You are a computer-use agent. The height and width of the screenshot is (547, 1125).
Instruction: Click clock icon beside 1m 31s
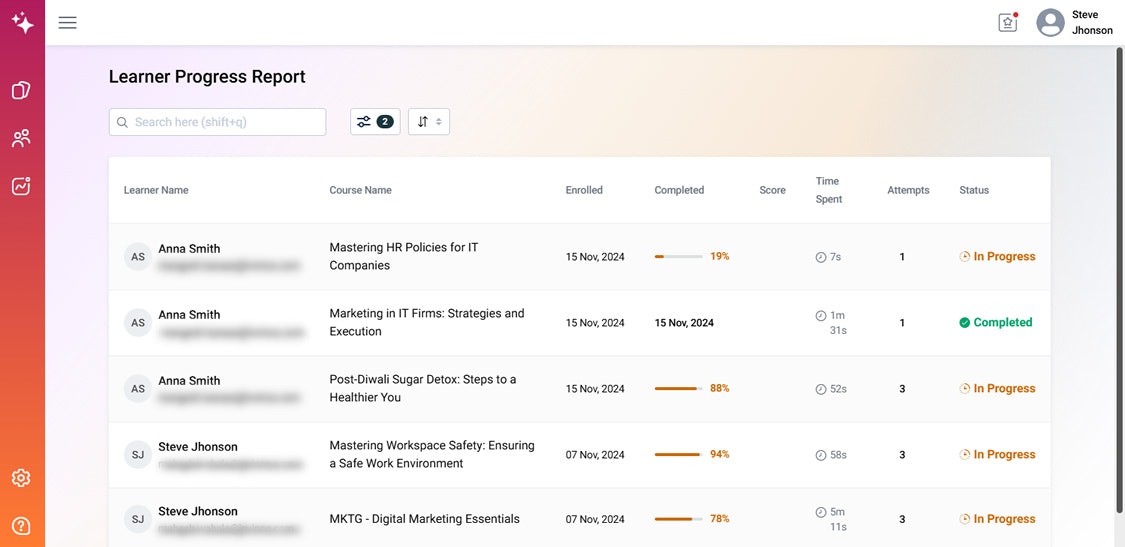click(821, 316)
